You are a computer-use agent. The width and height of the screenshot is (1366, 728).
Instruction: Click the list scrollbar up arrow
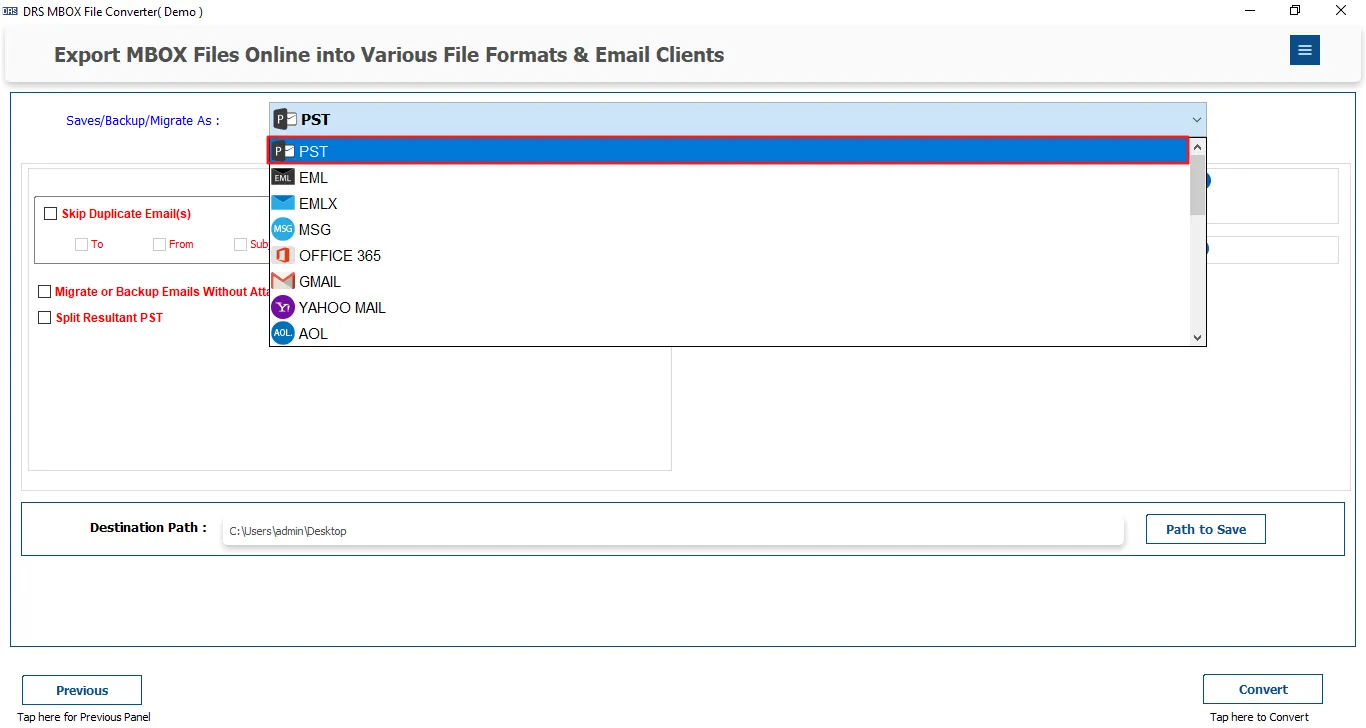click(1198, 147)
